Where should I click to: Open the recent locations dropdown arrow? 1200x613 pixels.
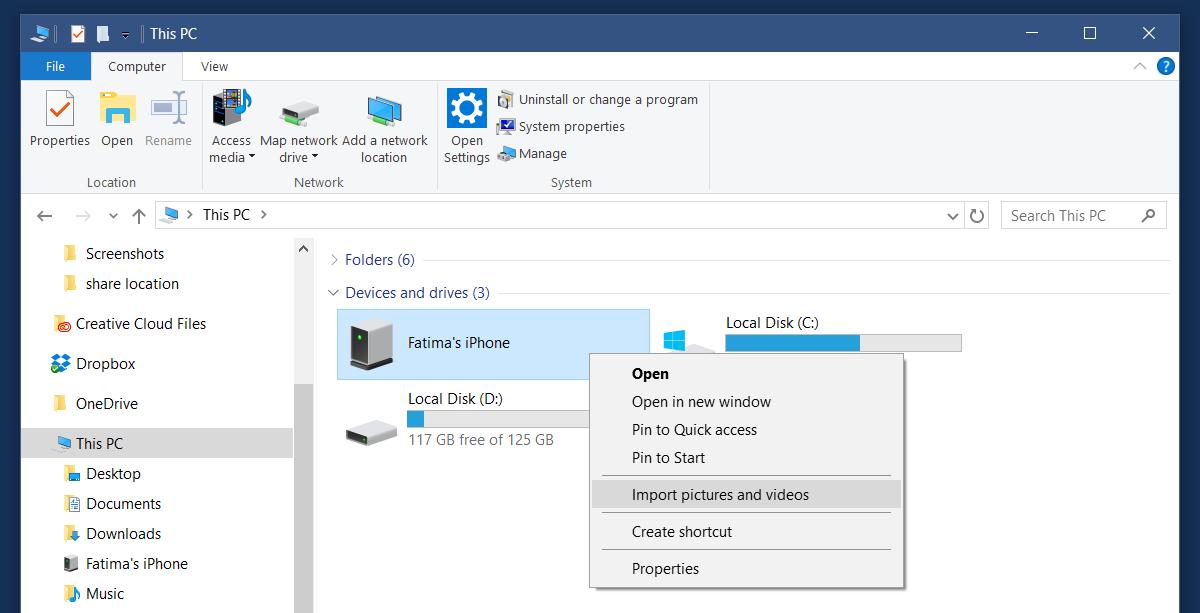(x=113, y=215)
